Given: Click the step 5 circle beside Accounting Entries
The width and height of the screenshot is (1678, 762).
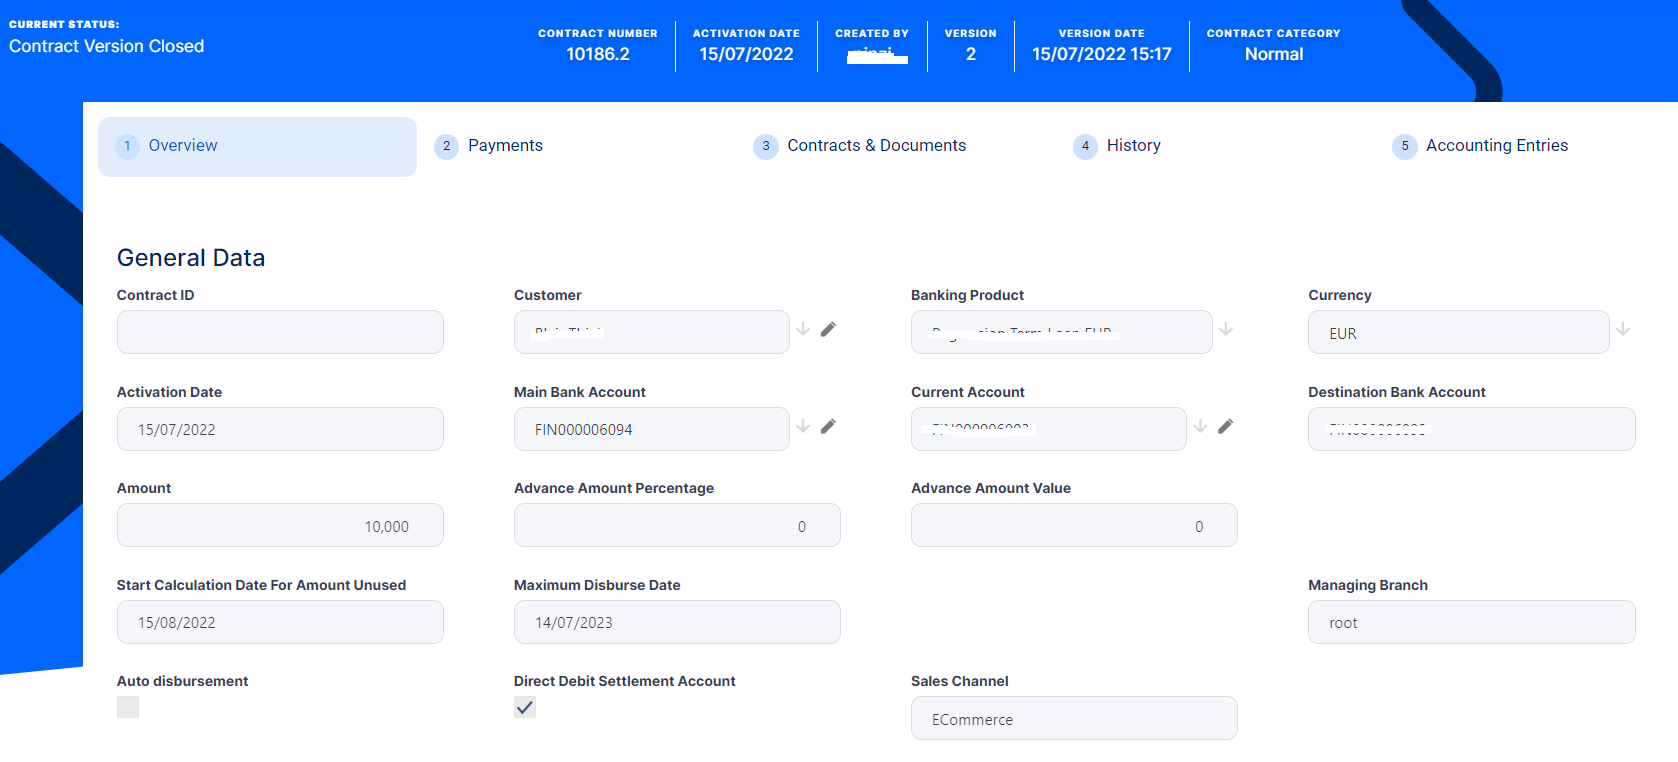Looking at the screenshot, I should [1404, 146].
